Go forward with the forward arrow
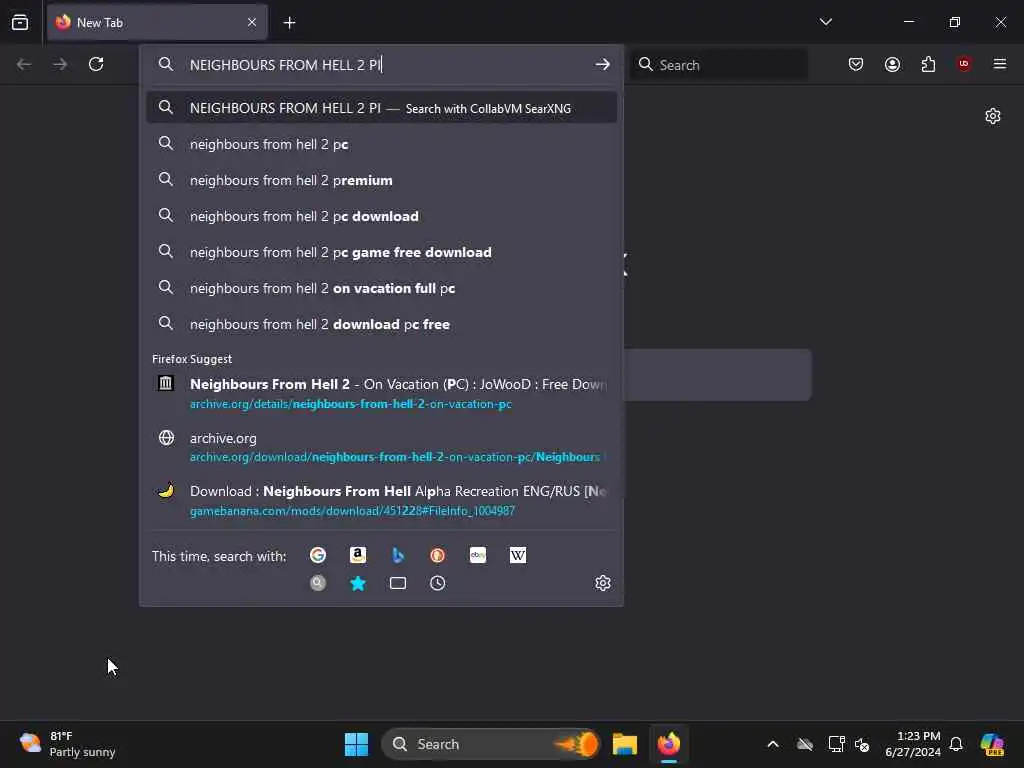This screenshot has height=768, width=1024. [60, 64]
